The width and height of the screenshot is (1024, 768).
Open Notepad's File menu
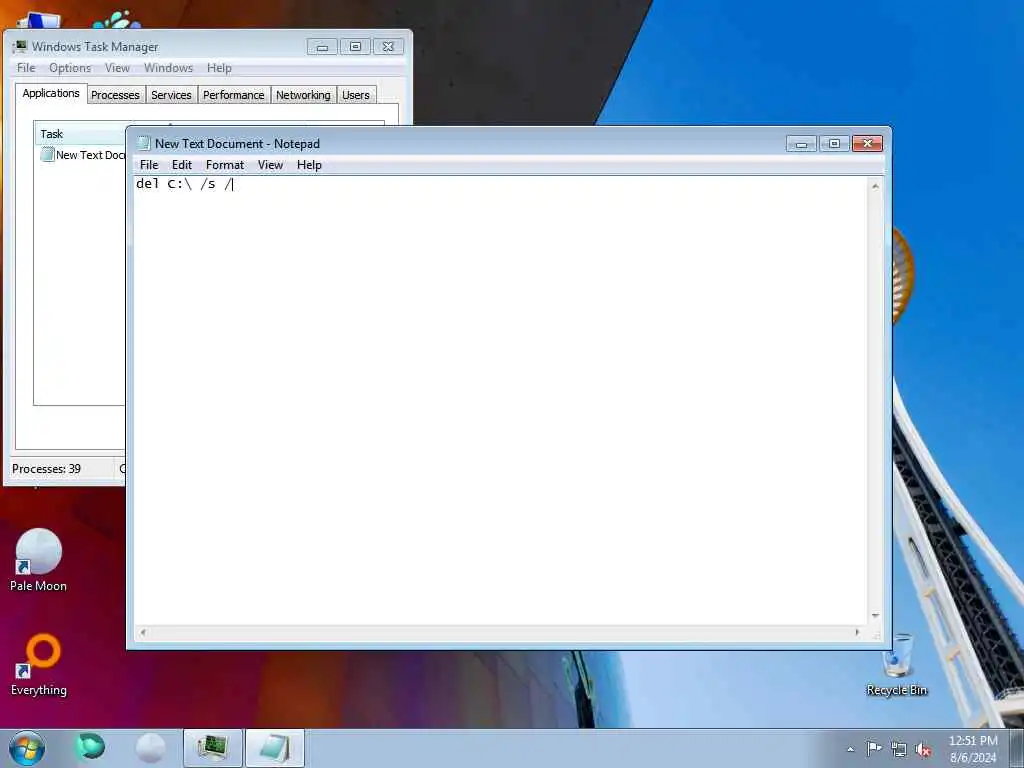149,165
